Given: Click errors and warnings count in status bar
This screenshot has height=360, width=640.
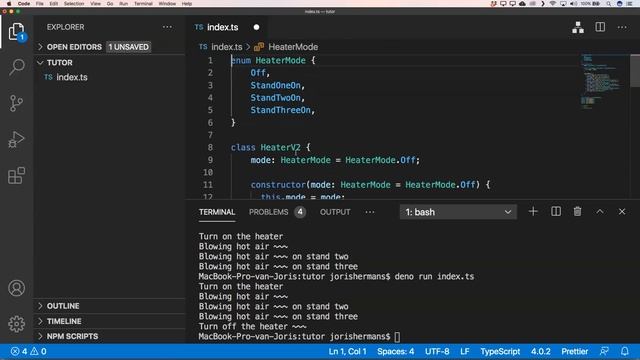Looking at the screenshot, I should [29, 351].
